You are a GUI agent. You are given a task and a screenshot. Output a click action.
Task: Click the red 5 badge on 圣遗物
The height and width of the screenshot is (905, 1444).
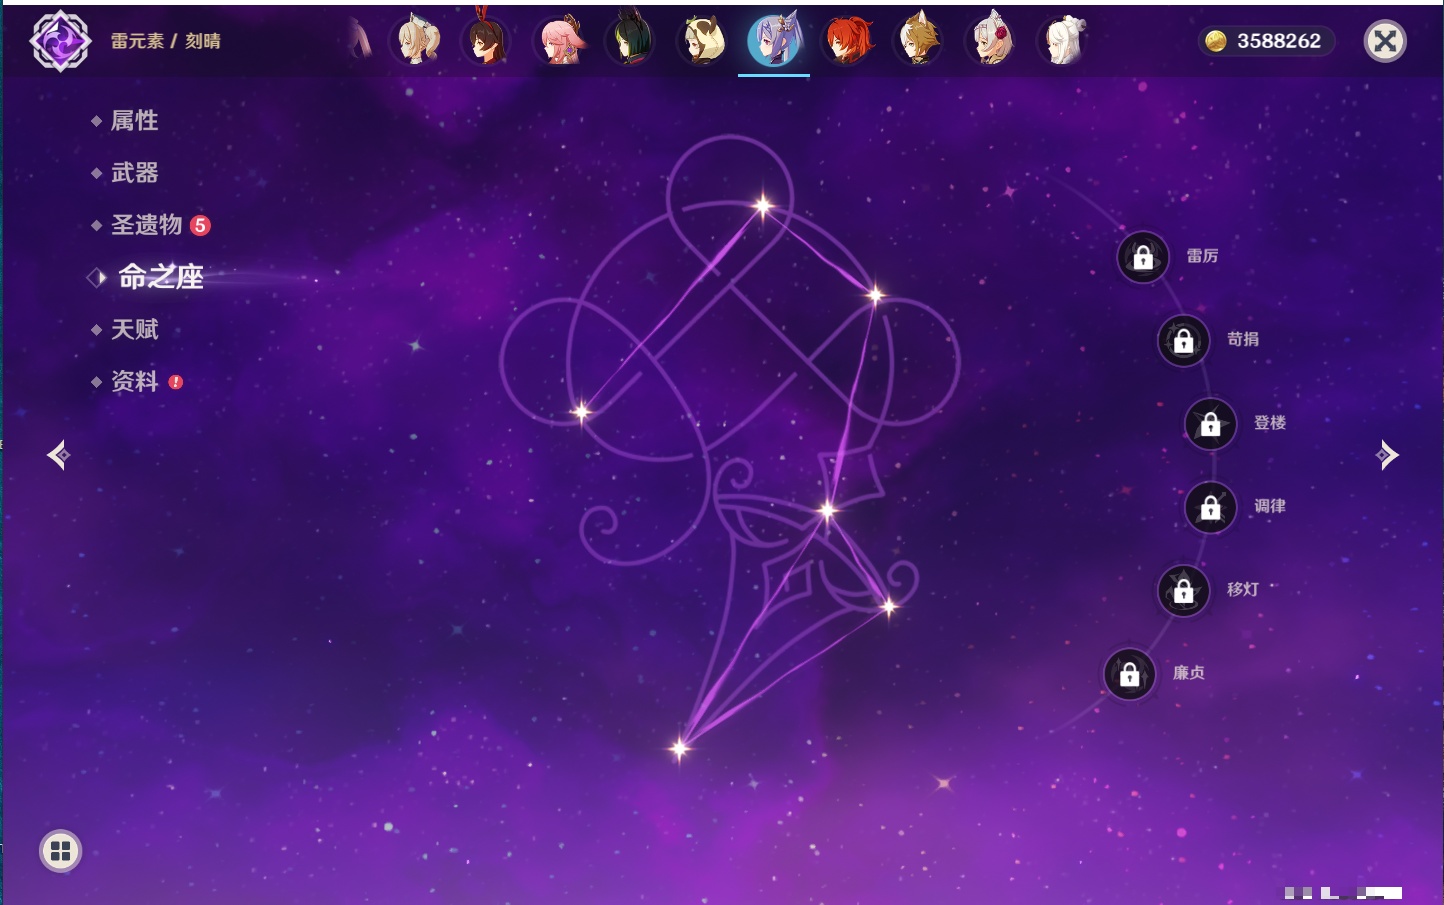(x=200, y=225)
